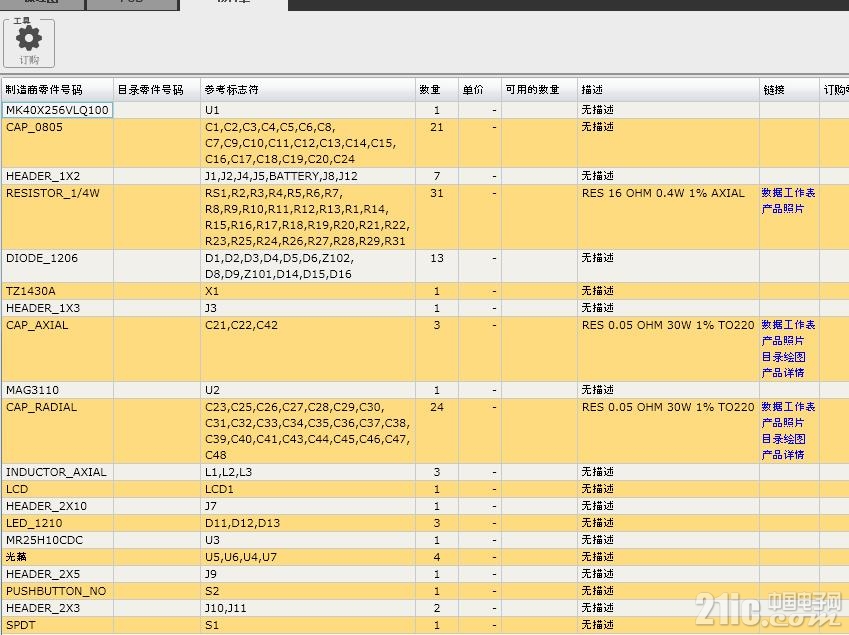Click the 链接 column header
The height and width of the screenshot is (635, 849).
[x=789, y=90]
